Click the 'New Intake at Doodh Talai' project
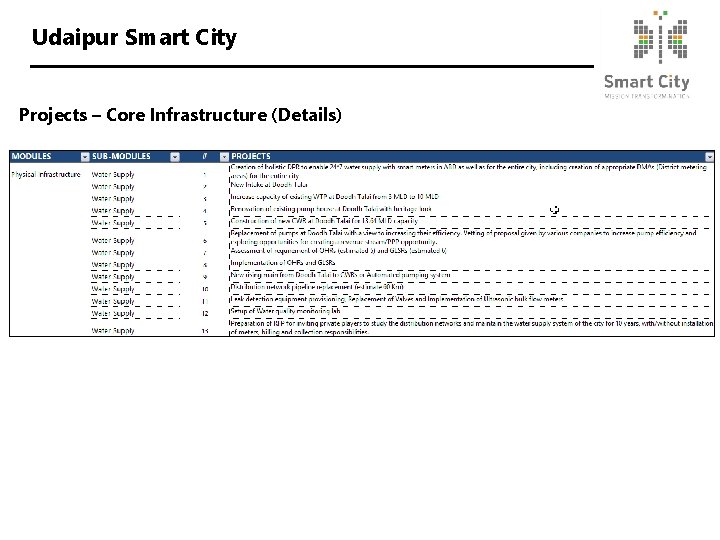Image resolution: width=720 pixels, height=540 pixels. (269, 185)
